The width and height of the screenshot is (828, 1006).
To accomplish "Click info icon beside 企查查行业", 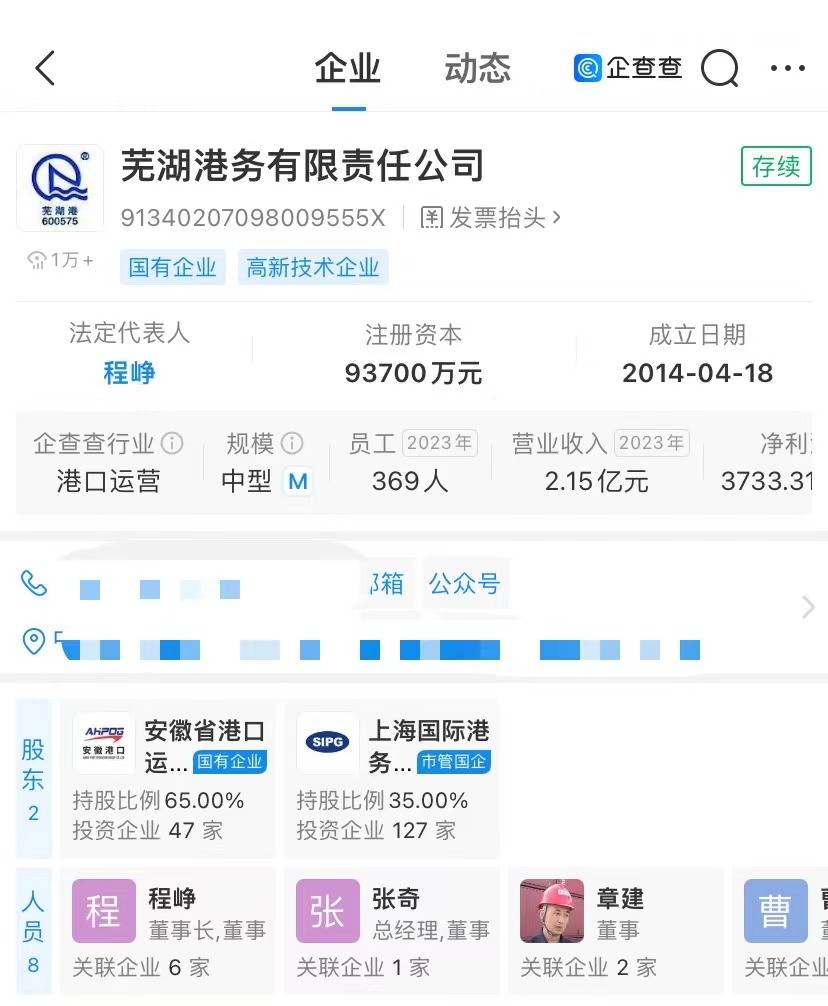I will (x=173, y=443).
